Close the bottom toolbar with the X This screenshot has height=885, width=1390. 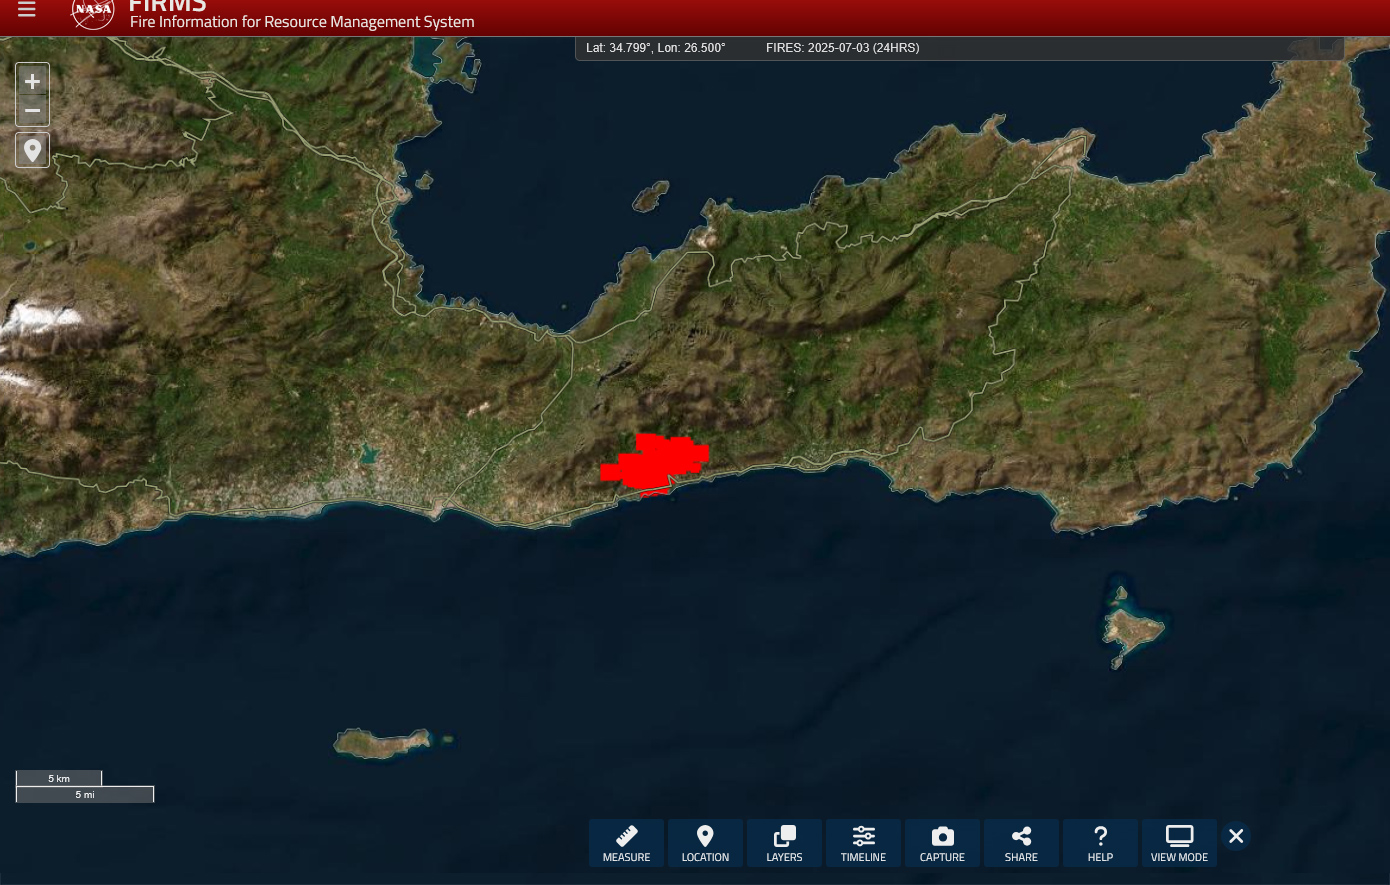[1236, 836]
